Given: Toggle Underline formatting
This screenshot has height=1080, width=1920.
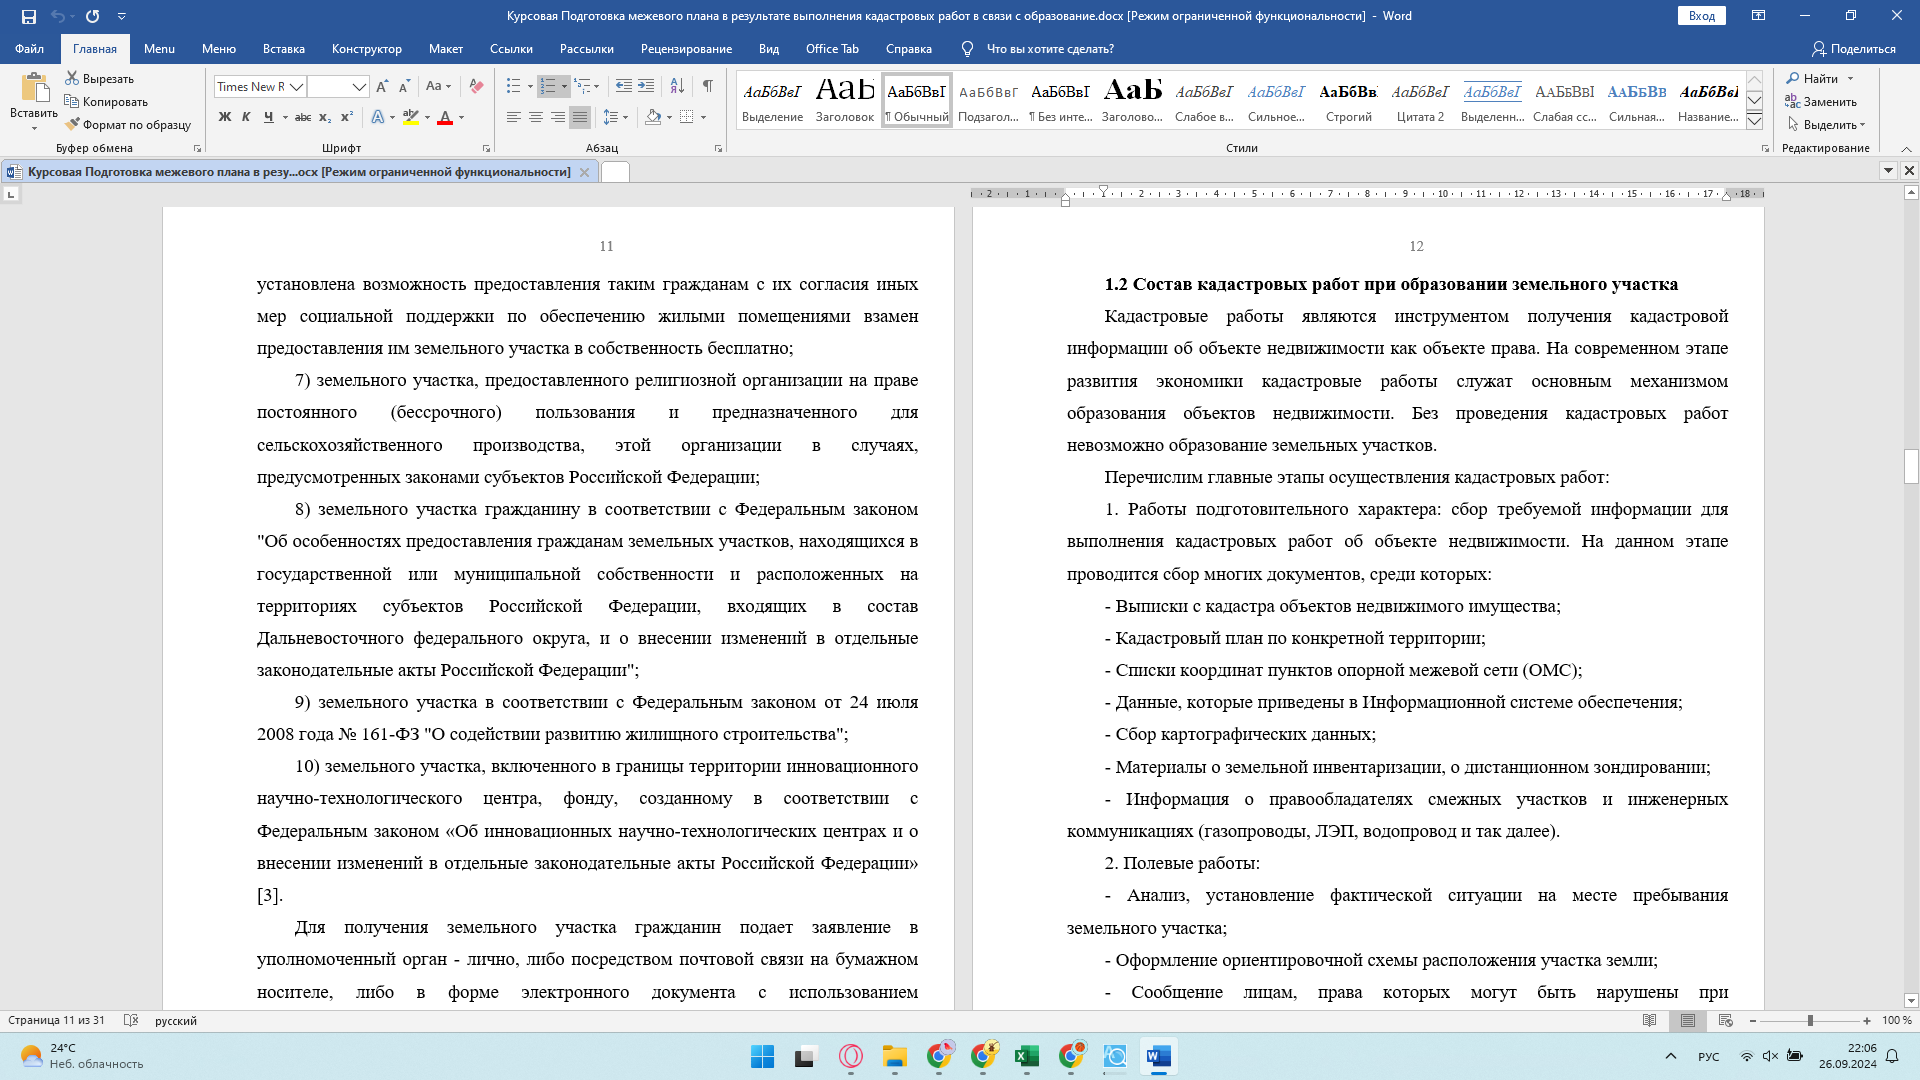Looking at the screenshot, I should coord(268,117).
